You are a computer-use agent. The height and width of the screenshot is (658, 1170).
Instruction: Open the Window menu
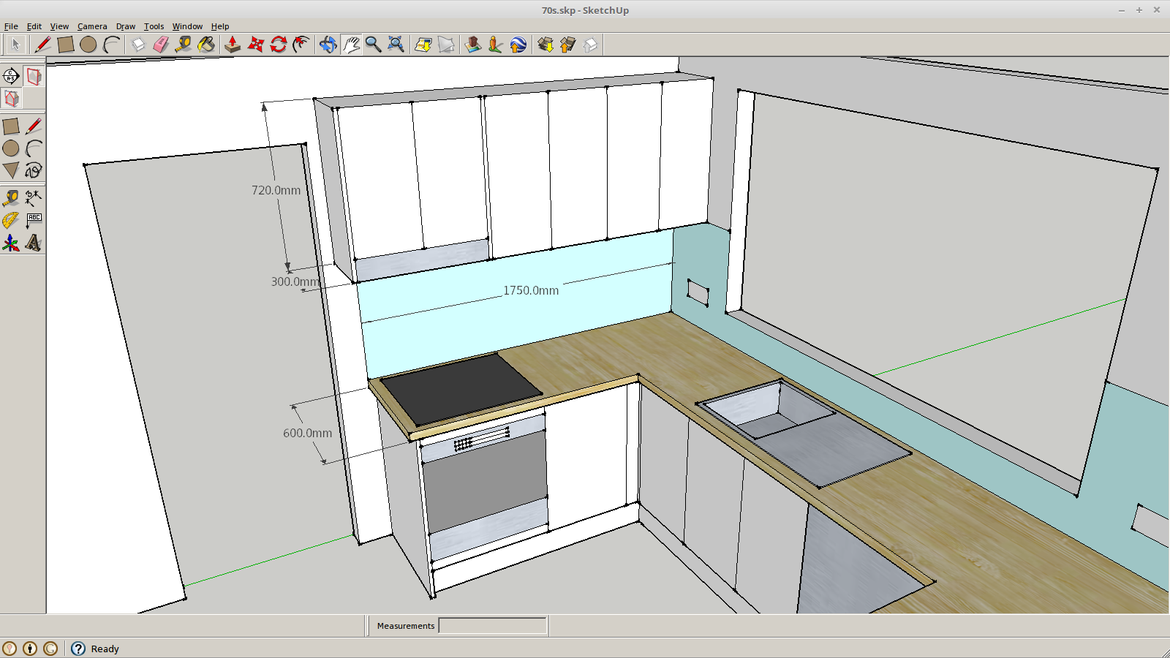(187, 26)
